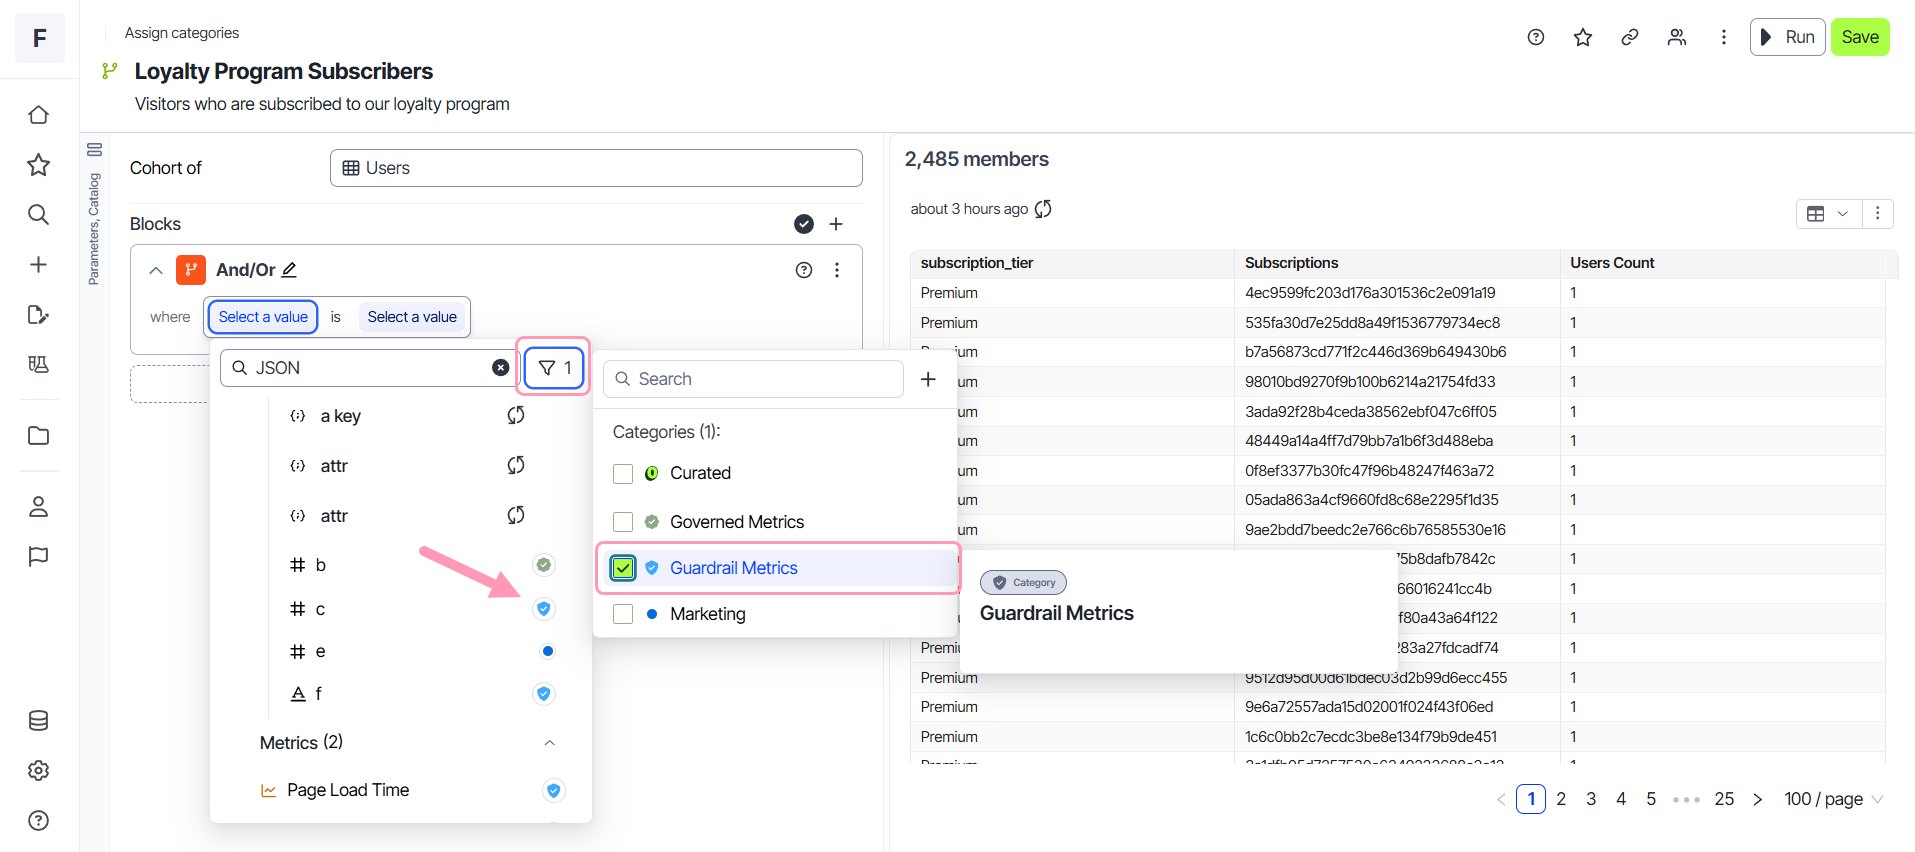1915x852 pixels.
Task: Refresh members list next to 'about 3 hours ago'
Action: tap(1043, 209)
